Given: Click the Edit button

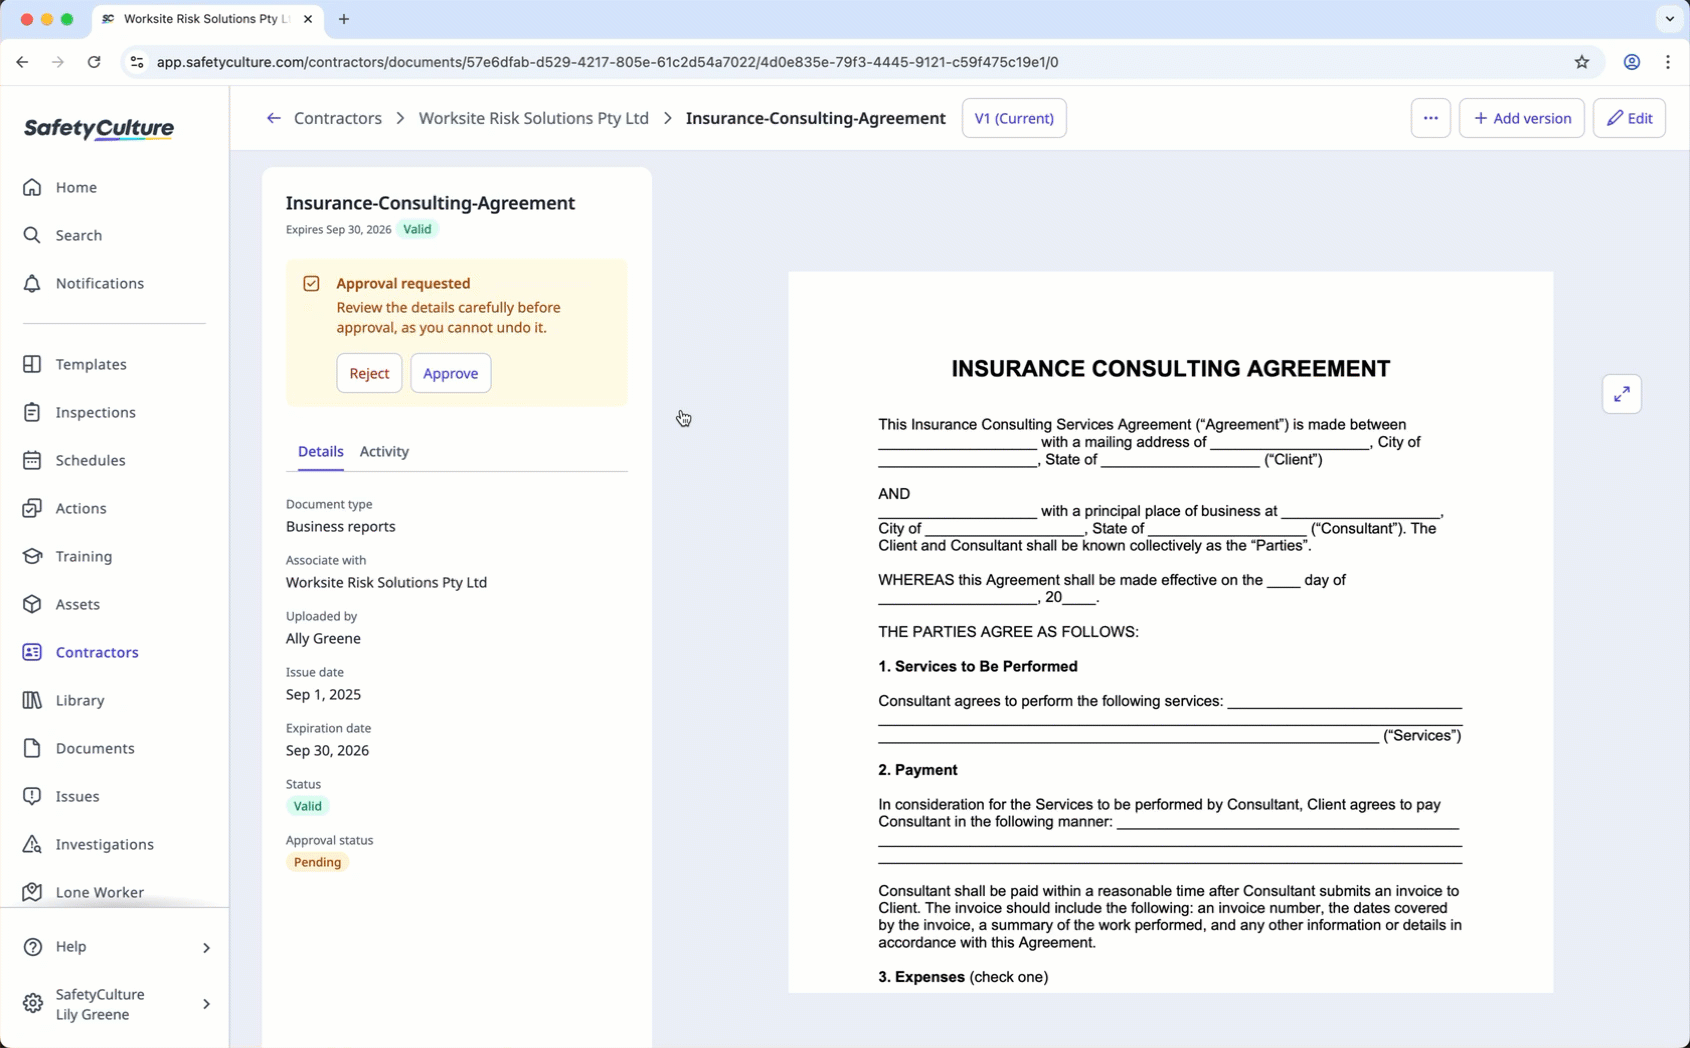Looking at the screenshot, I should coord(1629,118).
